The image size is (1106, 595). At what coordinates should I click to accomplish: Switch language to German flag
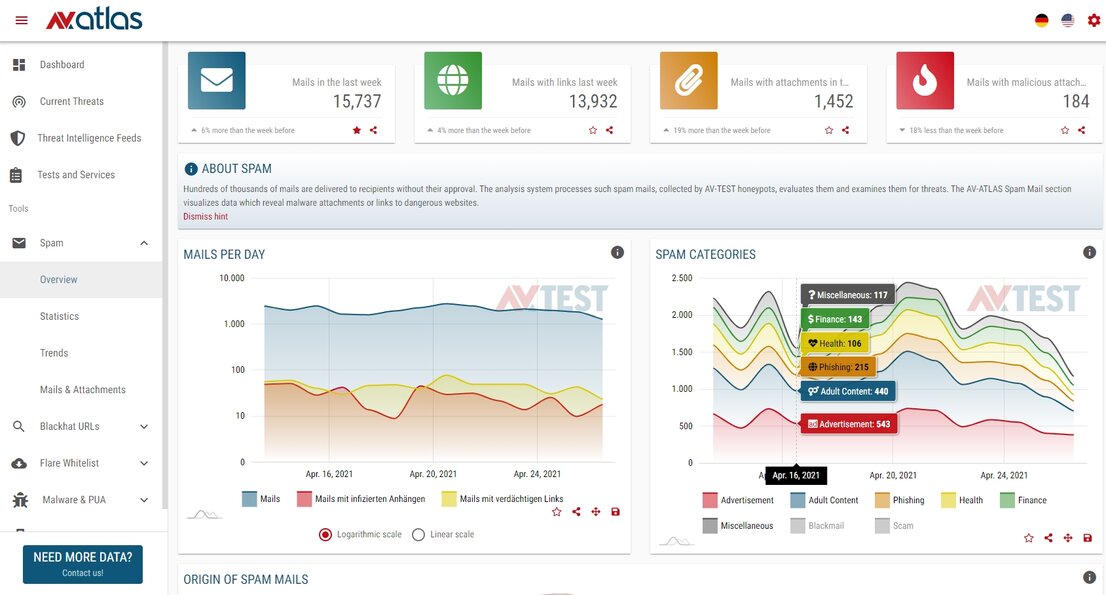(x=1041, y=20)
